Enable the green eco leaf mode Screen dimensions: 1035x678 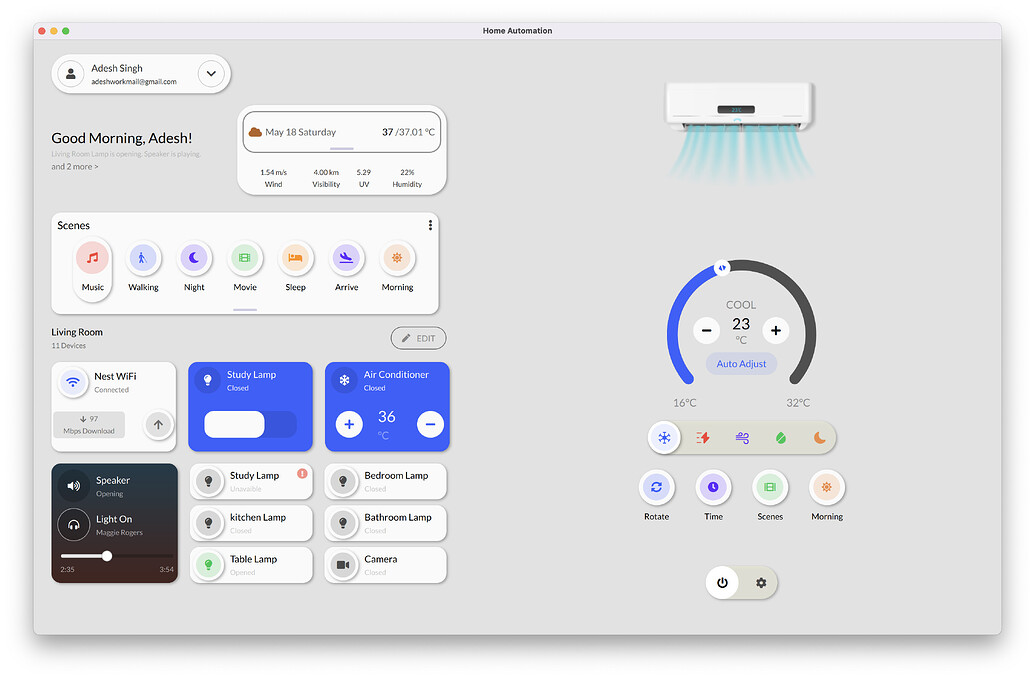[x=781, y=437]
